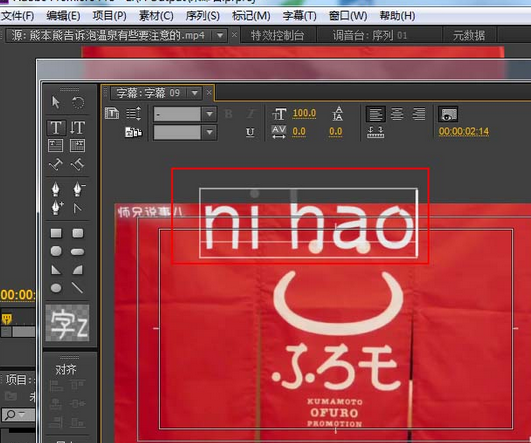Select the Selection arrow tool
This screenshot has height=443, width=531.
click(x=56, y=102)
